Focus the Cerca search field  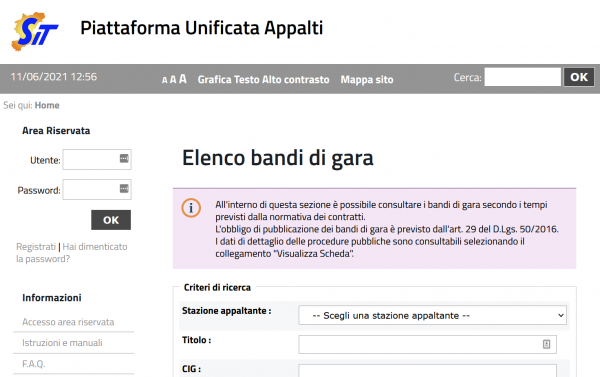point(523,77)
